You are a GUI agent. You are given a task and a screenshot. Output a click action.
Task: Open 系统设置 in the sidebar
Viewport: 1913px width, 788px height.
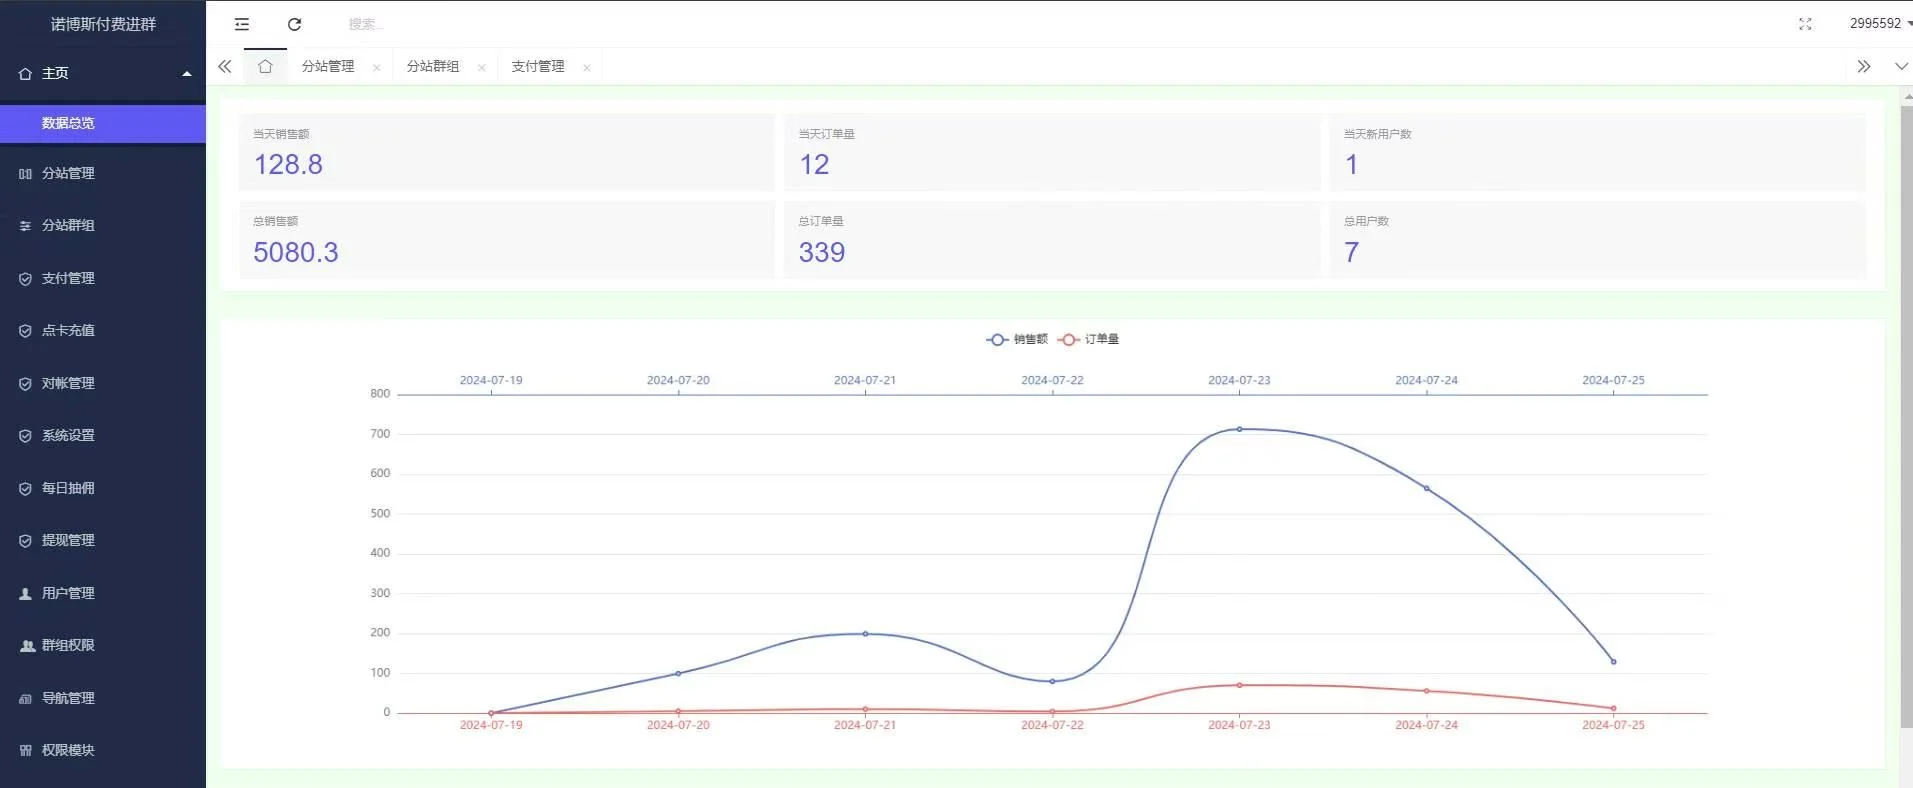pos(103,435)
